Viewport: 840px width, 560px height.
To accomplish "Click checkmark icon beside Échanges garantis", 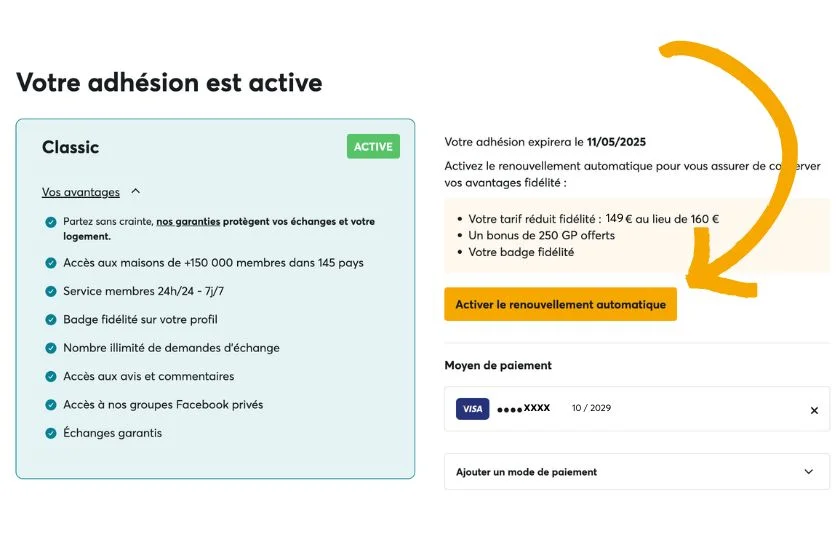I will [51, 433].
